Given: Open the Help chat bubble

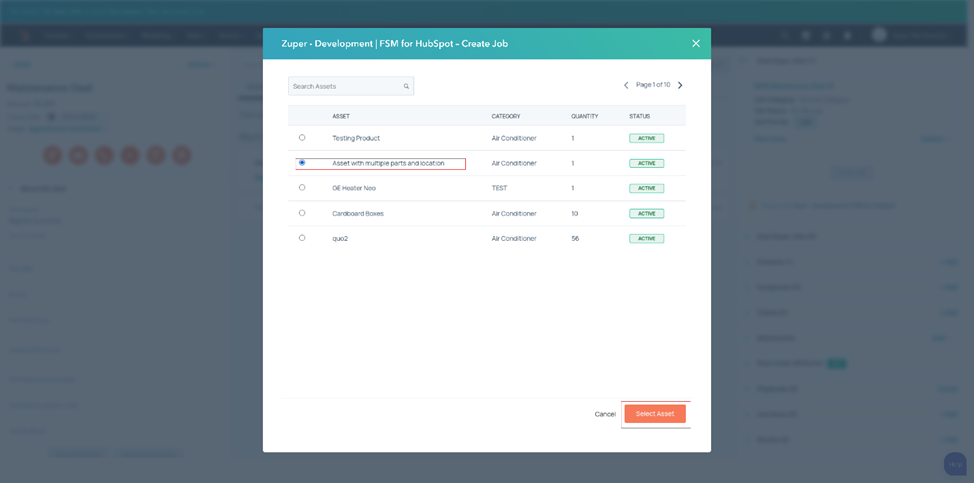Looking at the screenshot, I should coord(955,464).
